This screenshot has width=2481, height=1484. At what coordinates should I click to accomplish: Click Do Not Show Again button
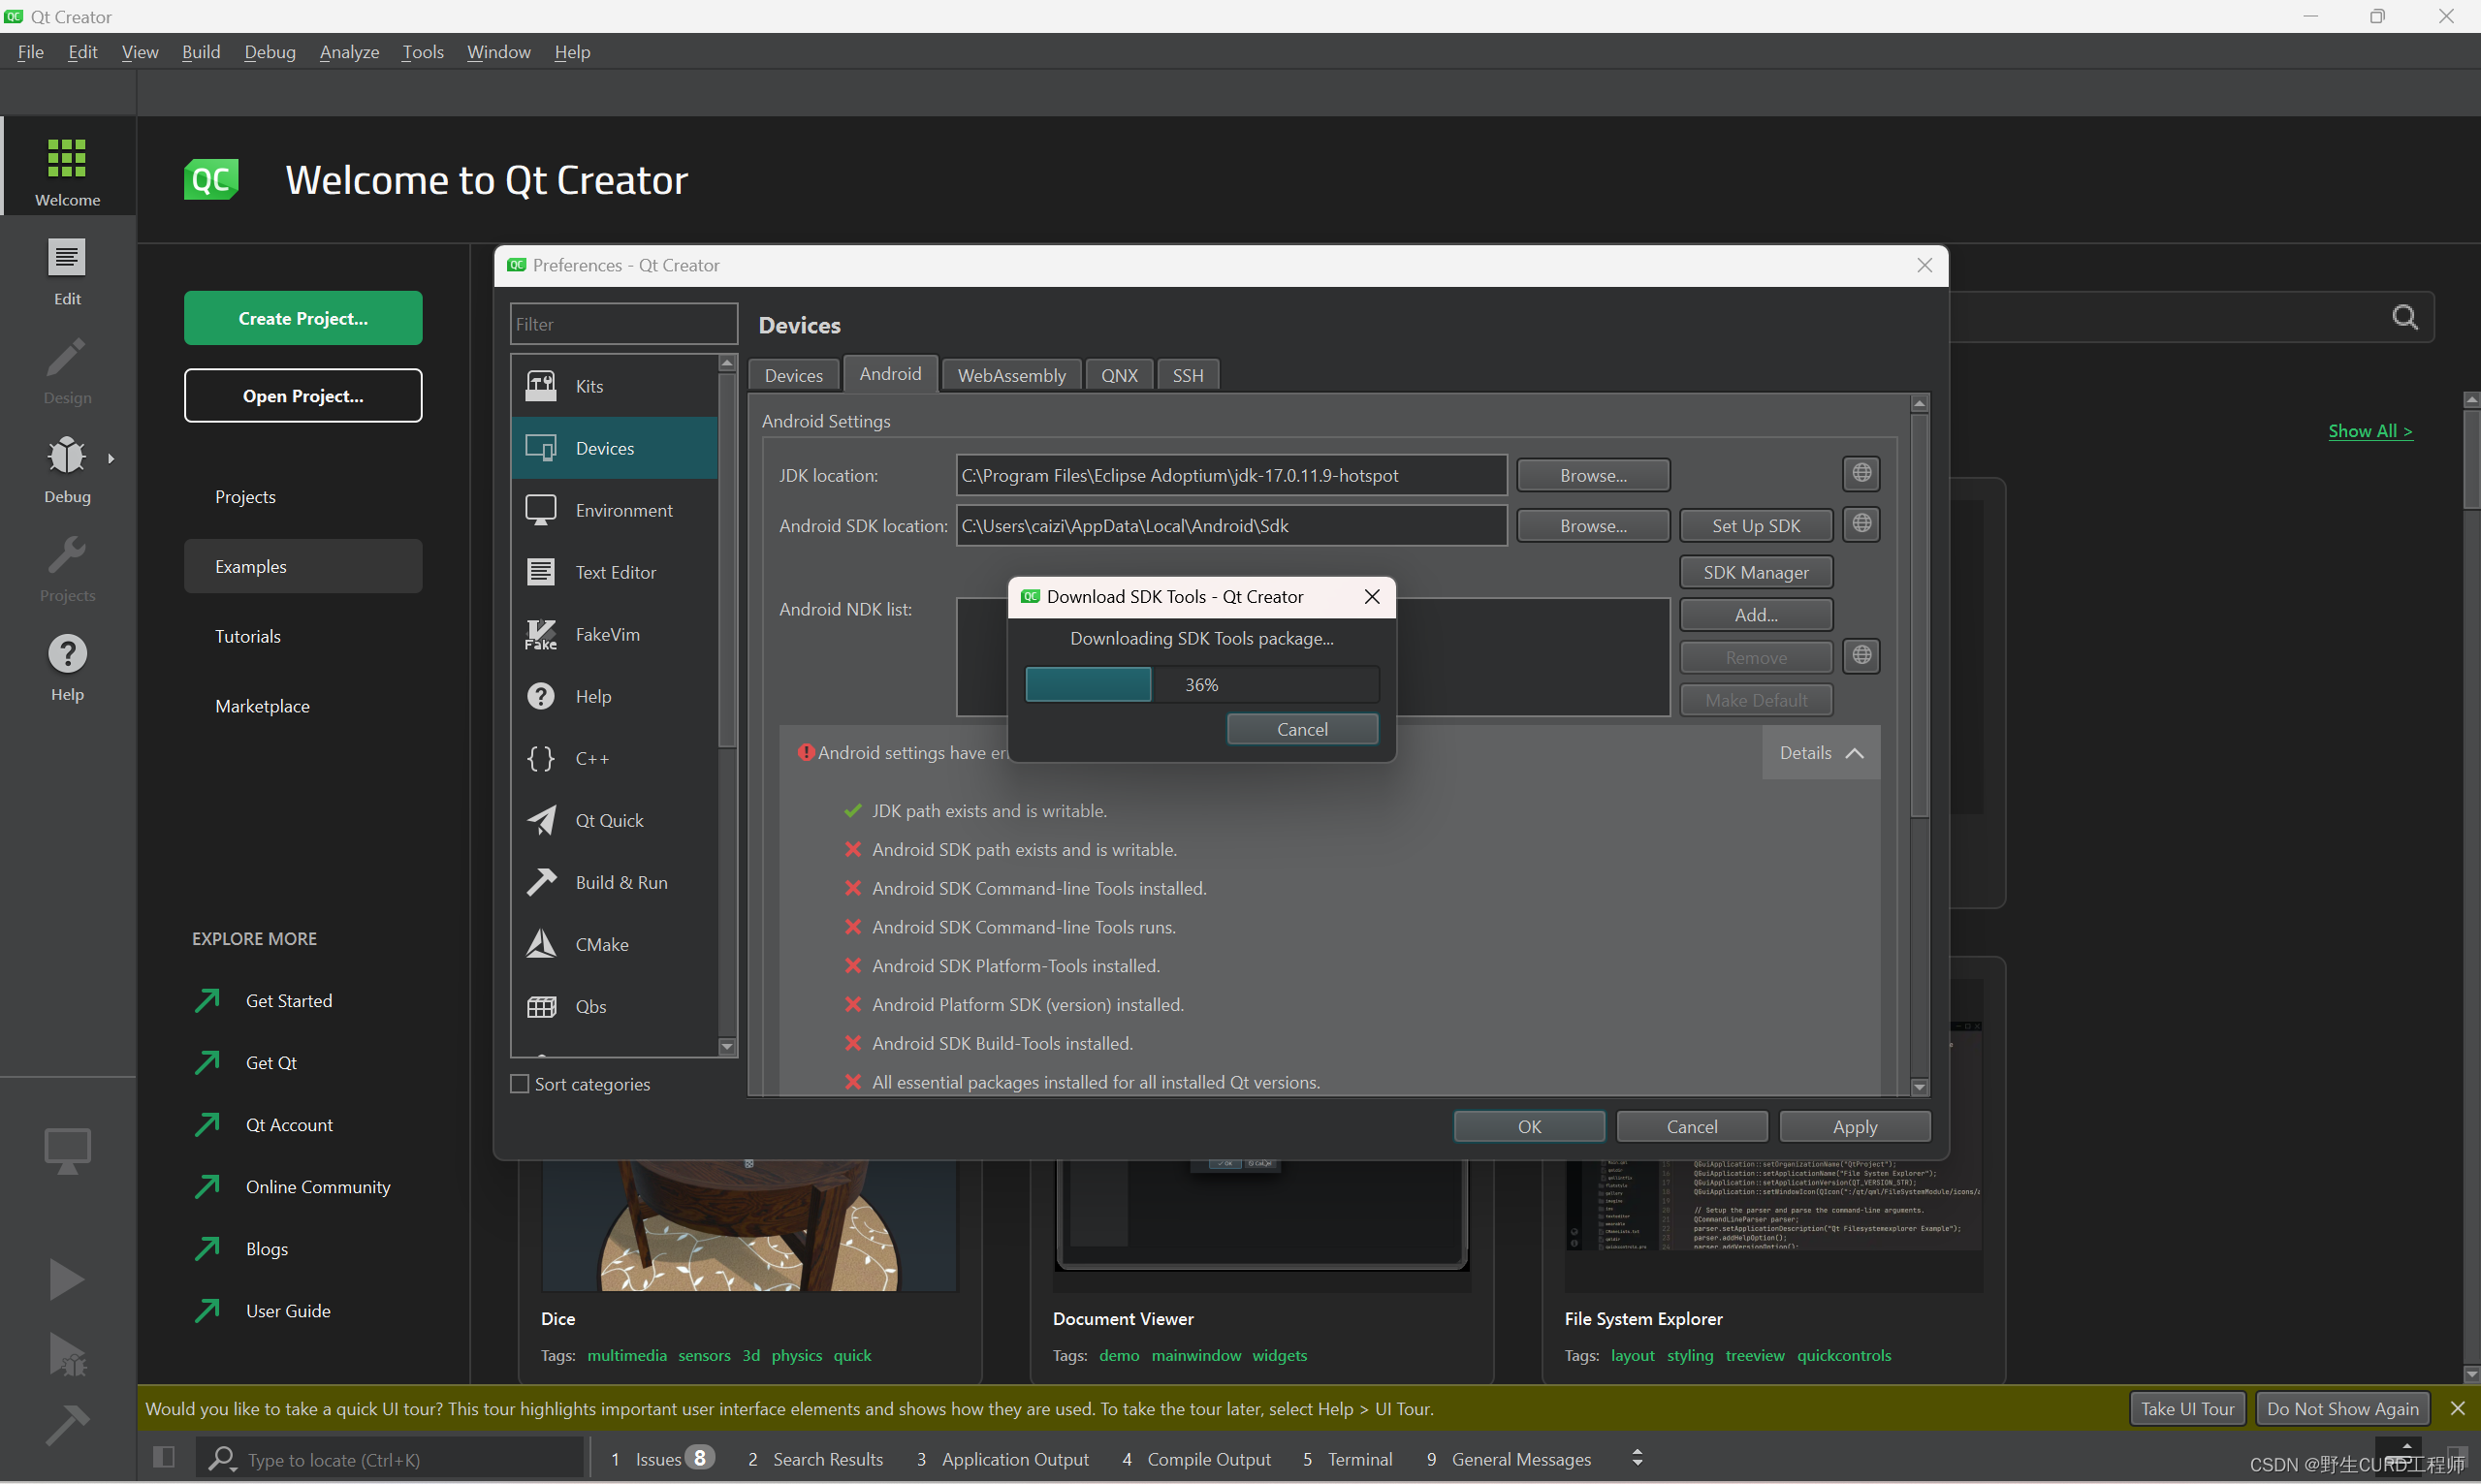(2342, 1408)
